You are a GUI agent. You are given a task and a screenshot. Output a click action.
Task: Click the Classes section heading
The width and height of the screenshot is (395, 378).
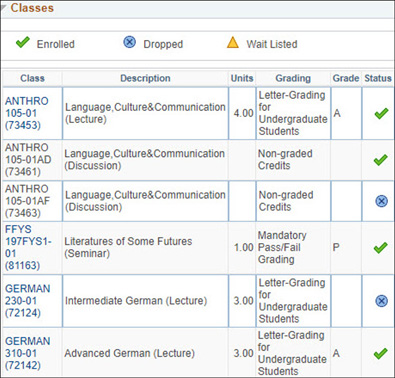[x=32, y=8]
